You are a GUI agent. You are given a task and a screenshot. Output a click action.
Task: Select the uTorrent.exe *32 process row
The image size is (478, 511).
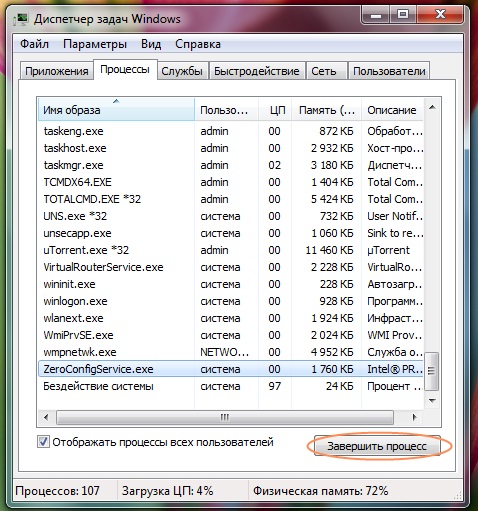[231, 250]
